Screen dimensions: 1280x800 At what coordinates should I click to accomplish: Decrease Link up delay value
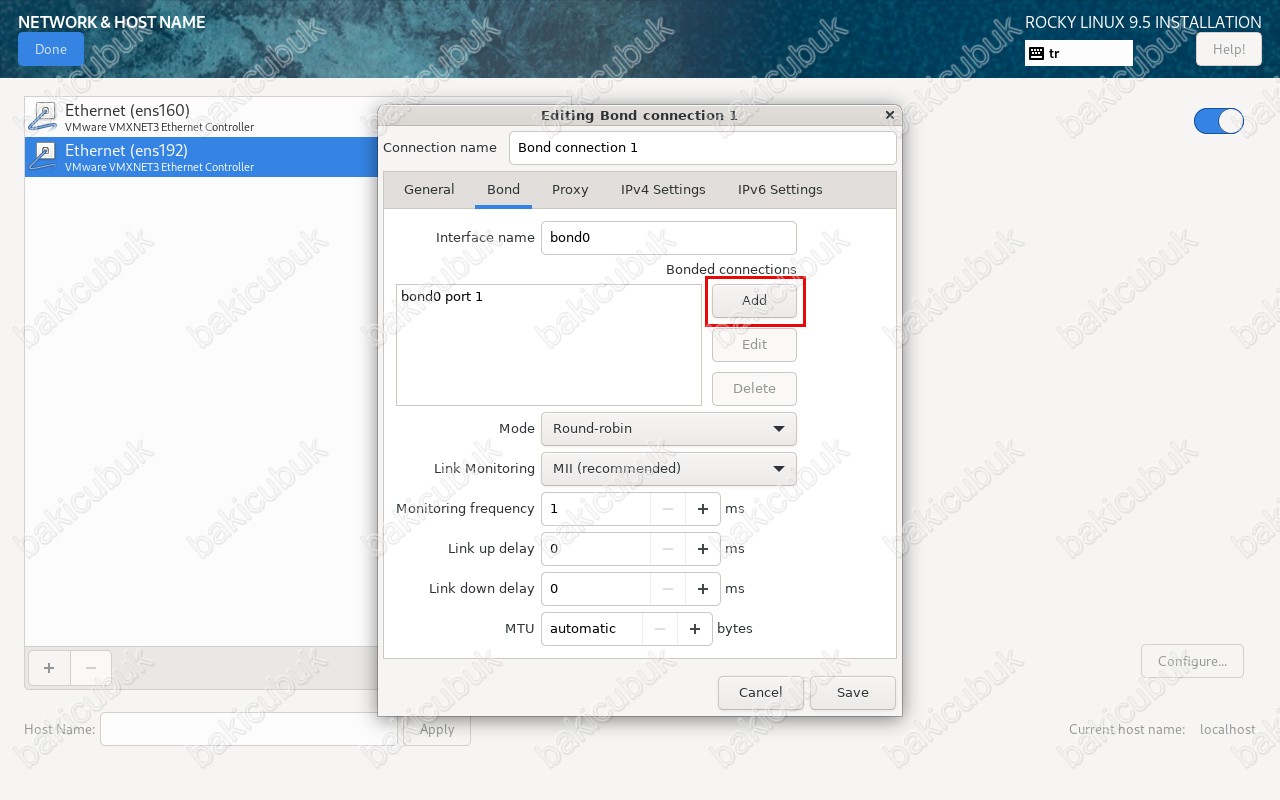point(667,549)
